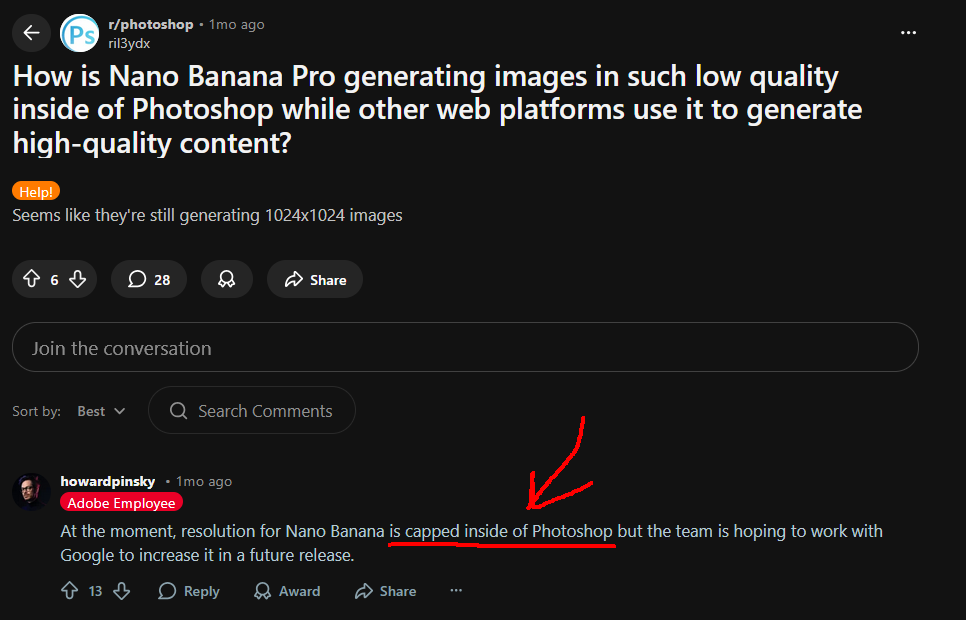Upvote the post

click(x=33, y=279)
